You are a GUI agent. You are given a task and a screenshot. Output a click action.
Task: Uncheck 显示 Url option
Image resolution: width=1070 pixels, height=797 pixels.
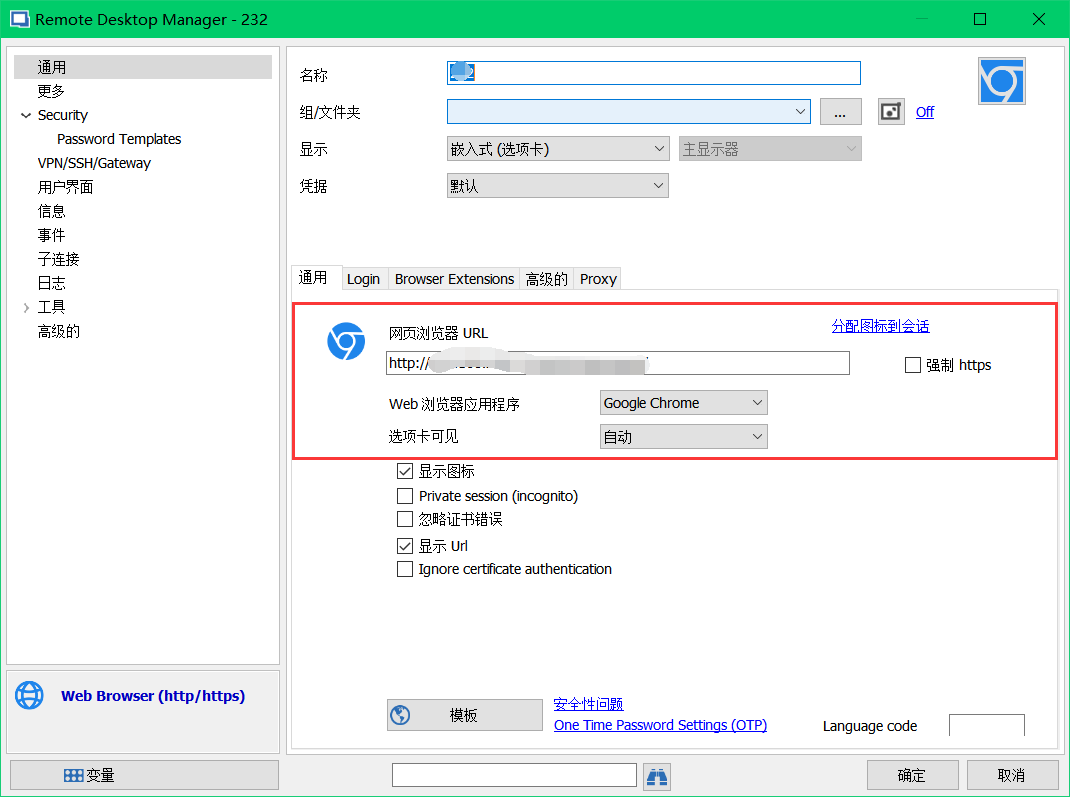(x=405, y=545)
